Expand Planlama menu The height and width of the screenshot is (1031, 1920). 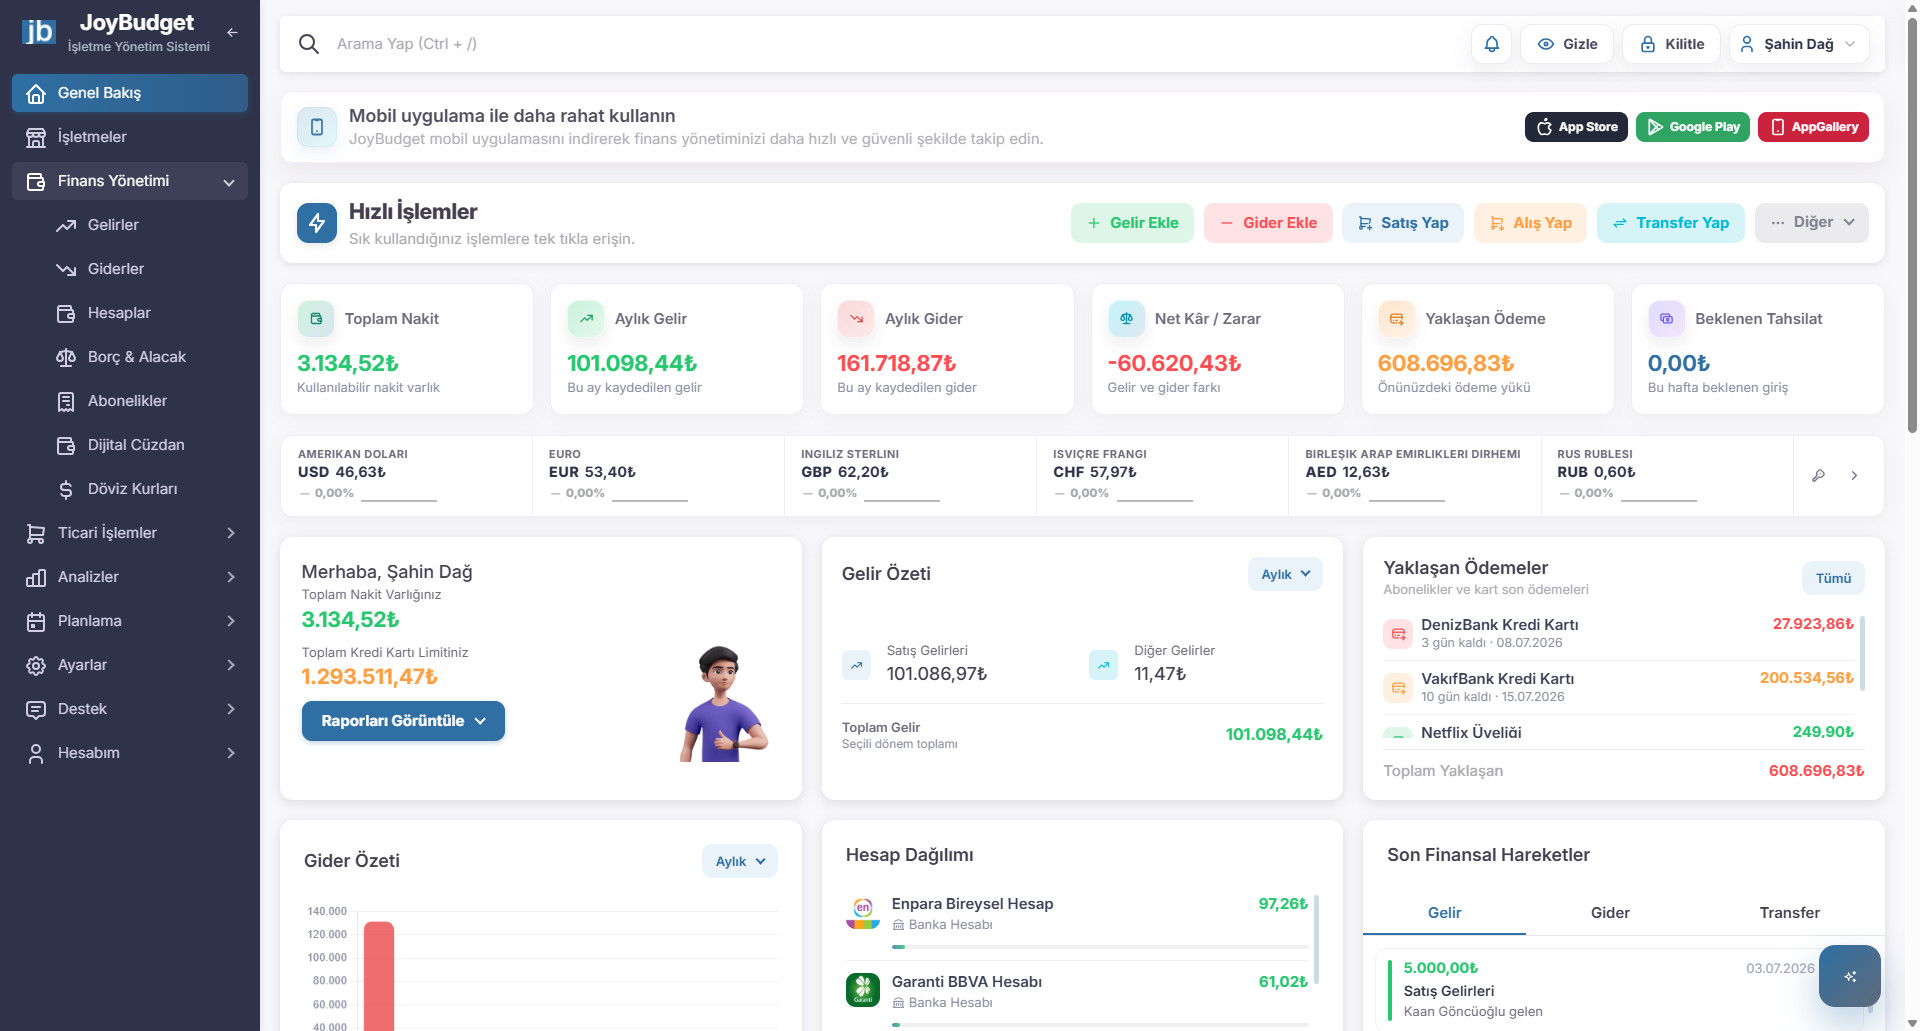130,621
